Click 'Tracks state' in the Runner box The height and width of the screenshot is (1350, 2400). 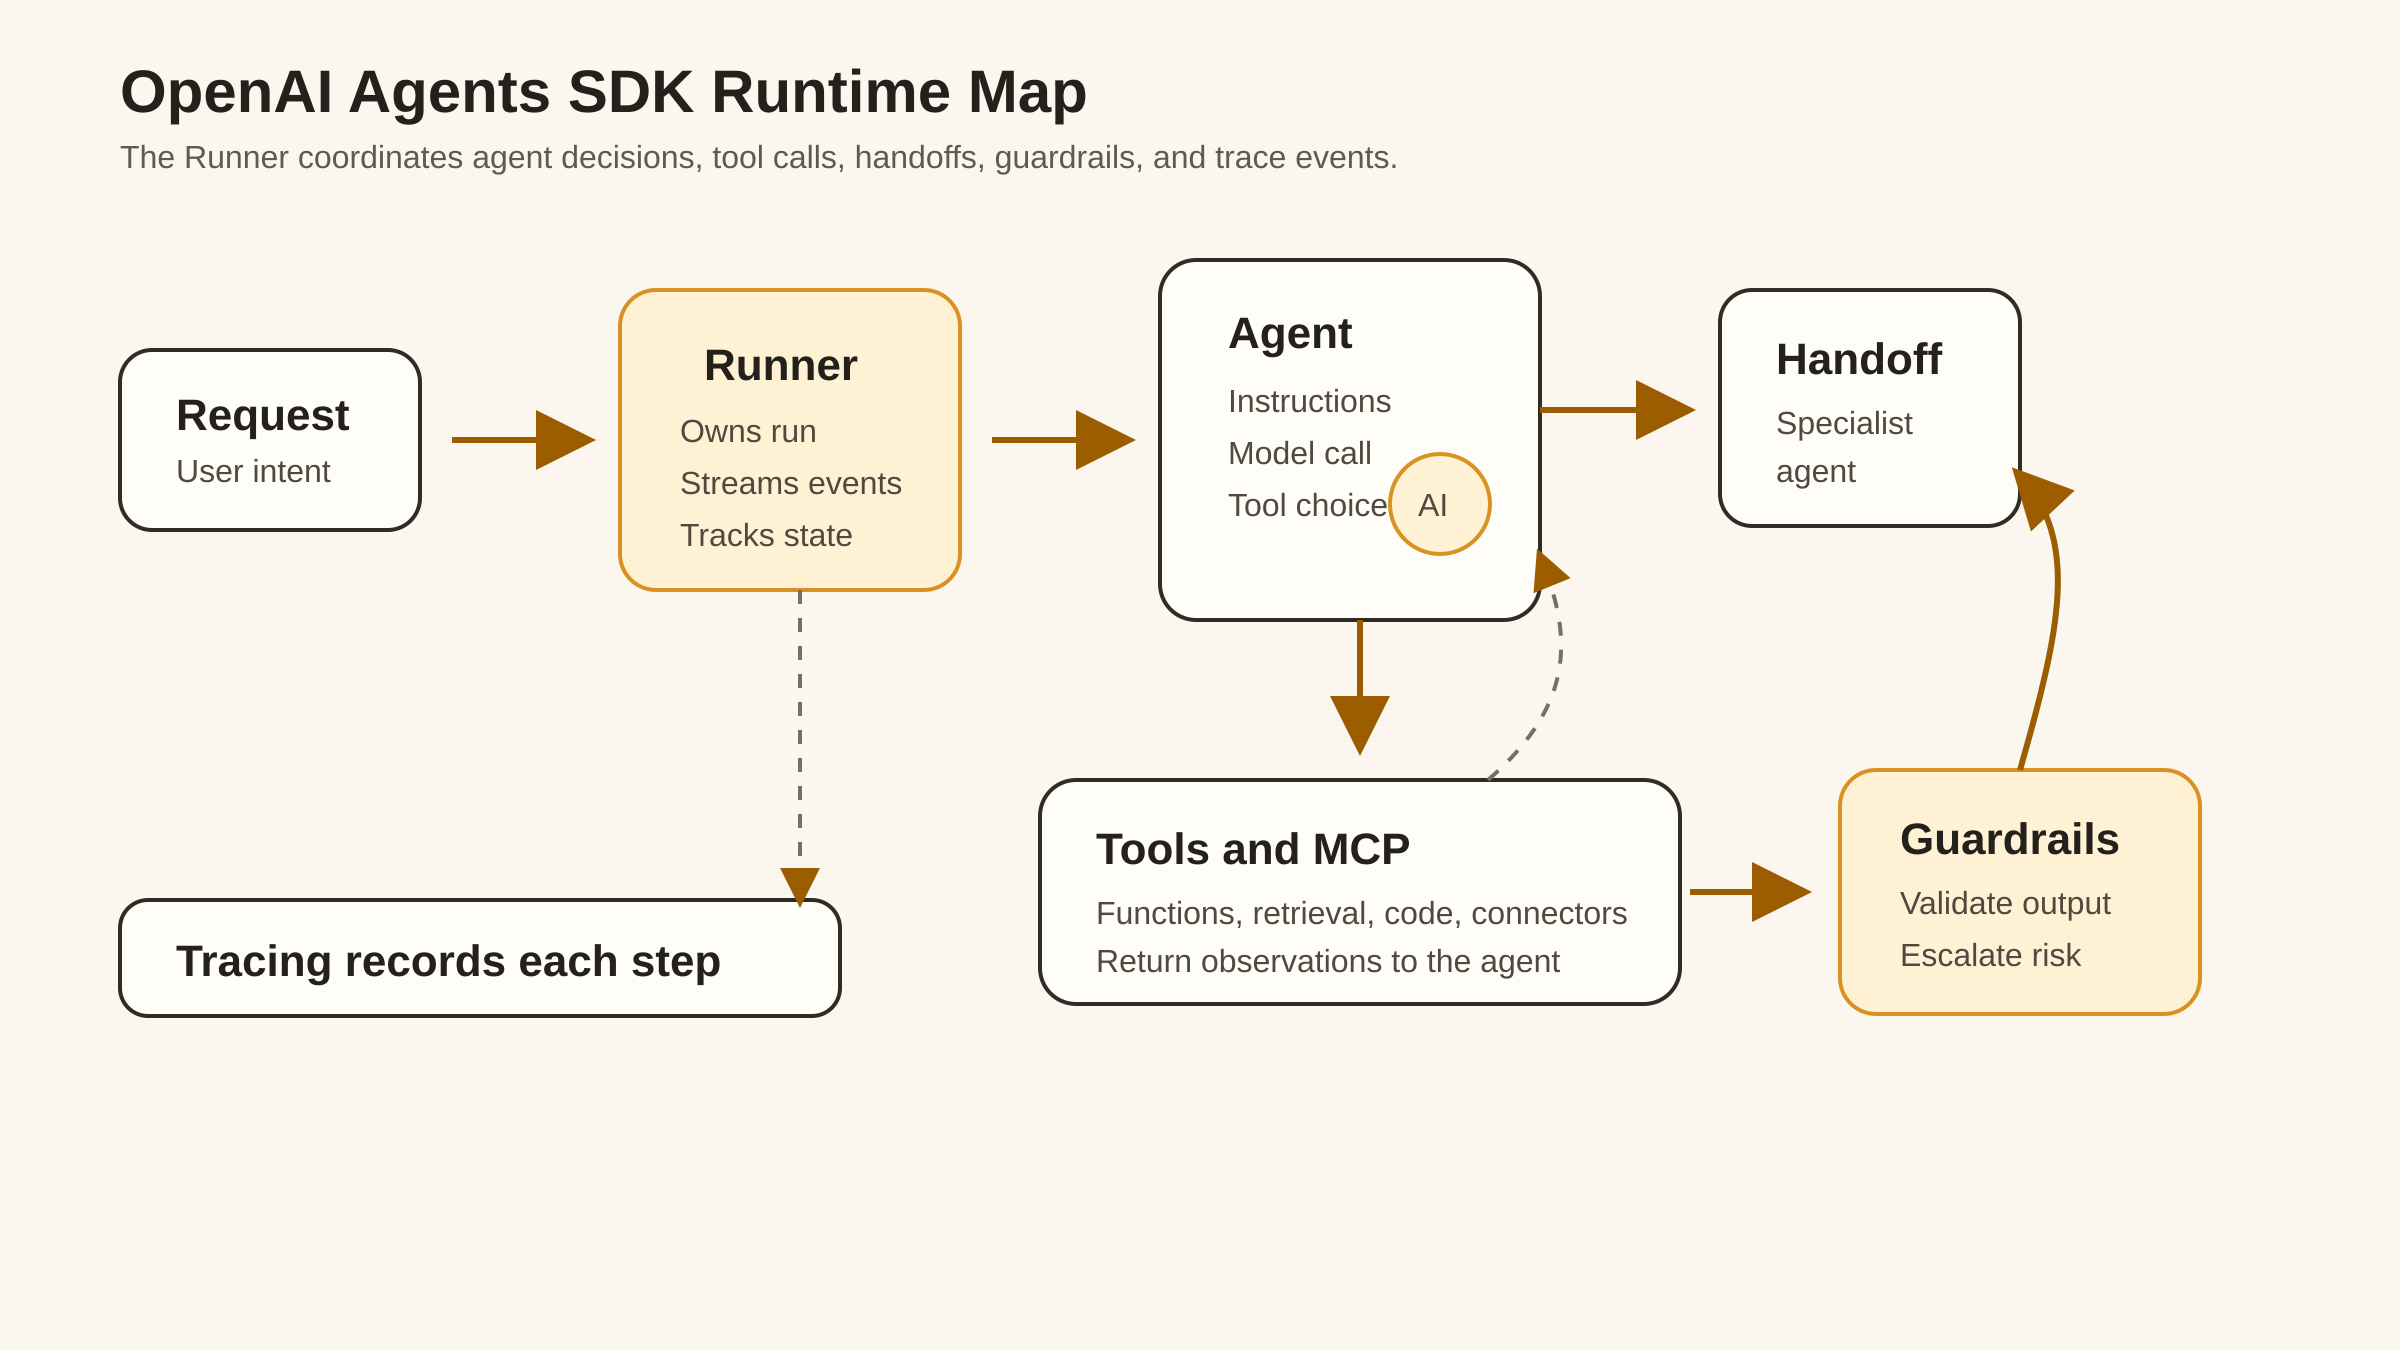pos(766,535)
